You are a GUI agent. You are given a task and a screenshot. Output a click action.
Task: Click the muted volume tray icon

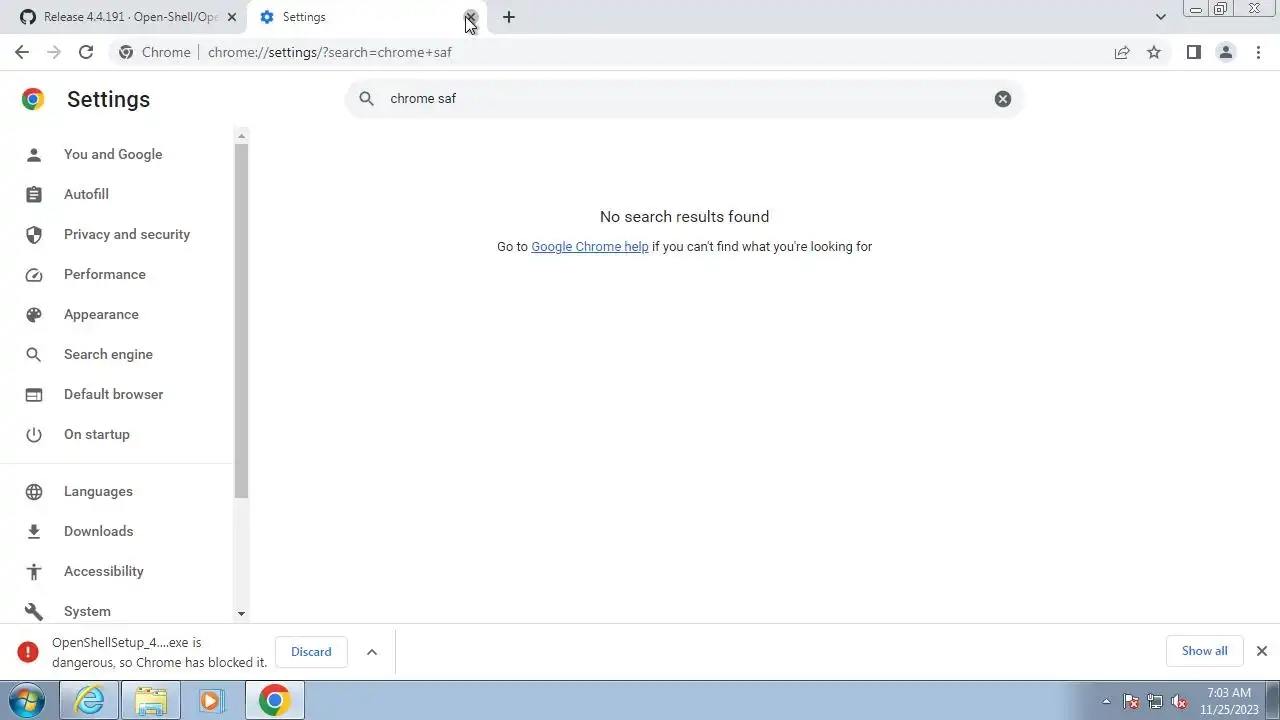[1179, 701]
